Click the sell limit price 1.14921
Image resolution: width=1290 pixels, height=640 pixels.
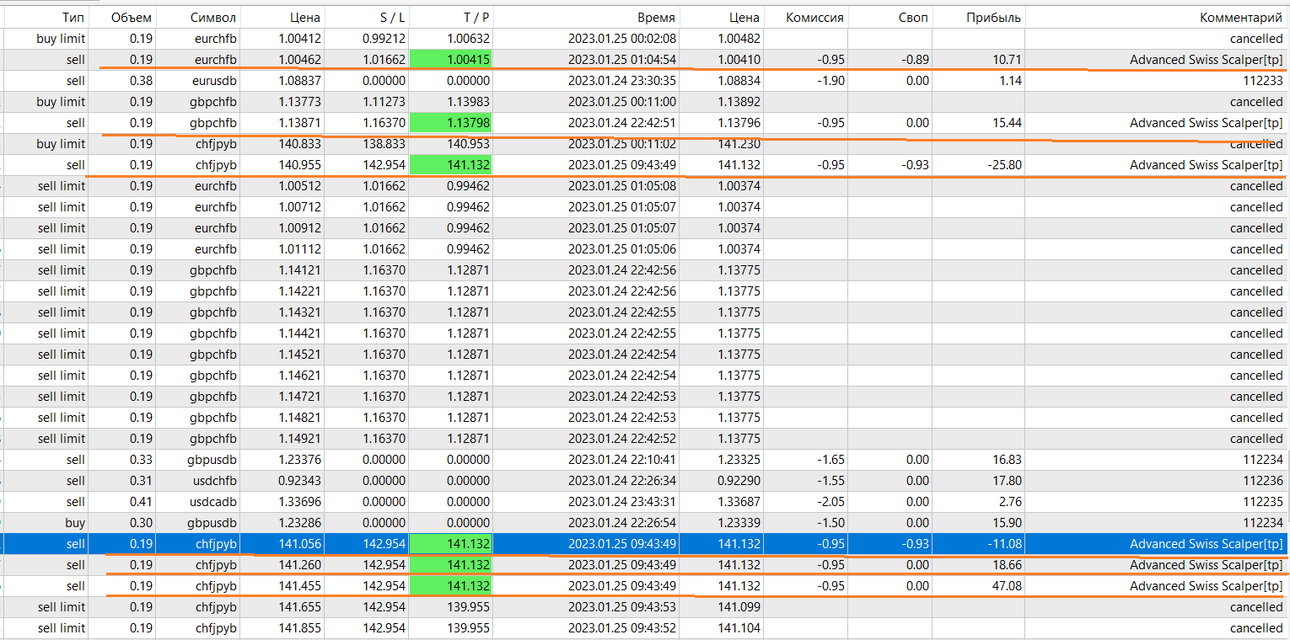click(298, 439)
